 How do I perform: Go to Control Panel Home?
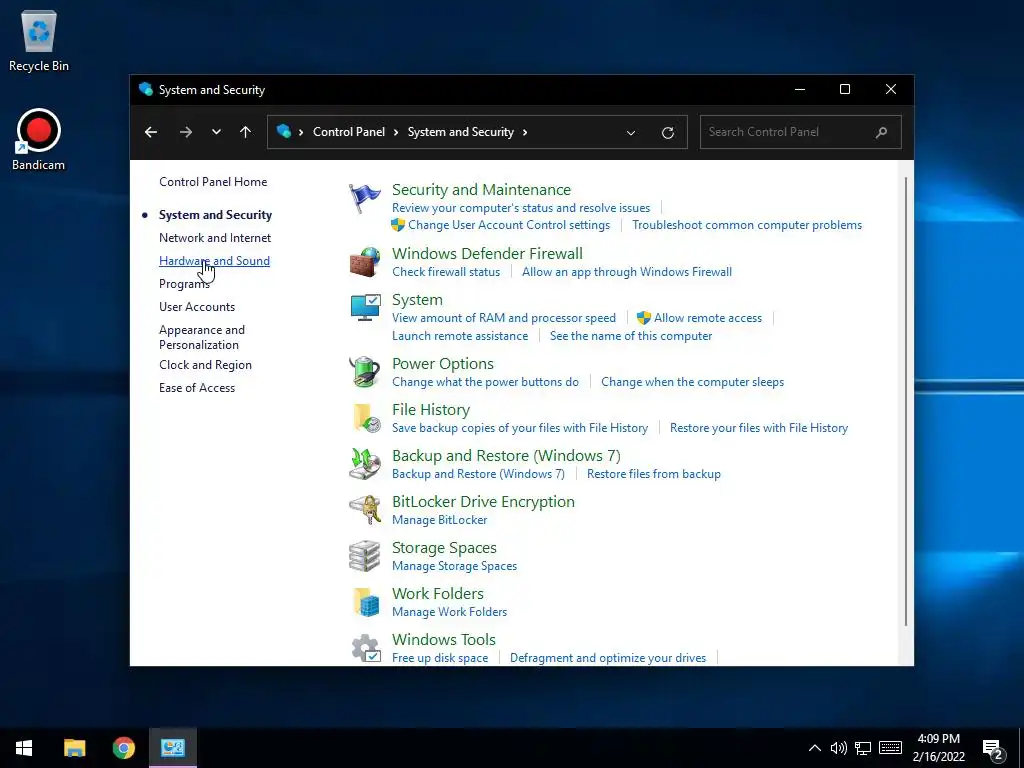(x=213, y=182)
